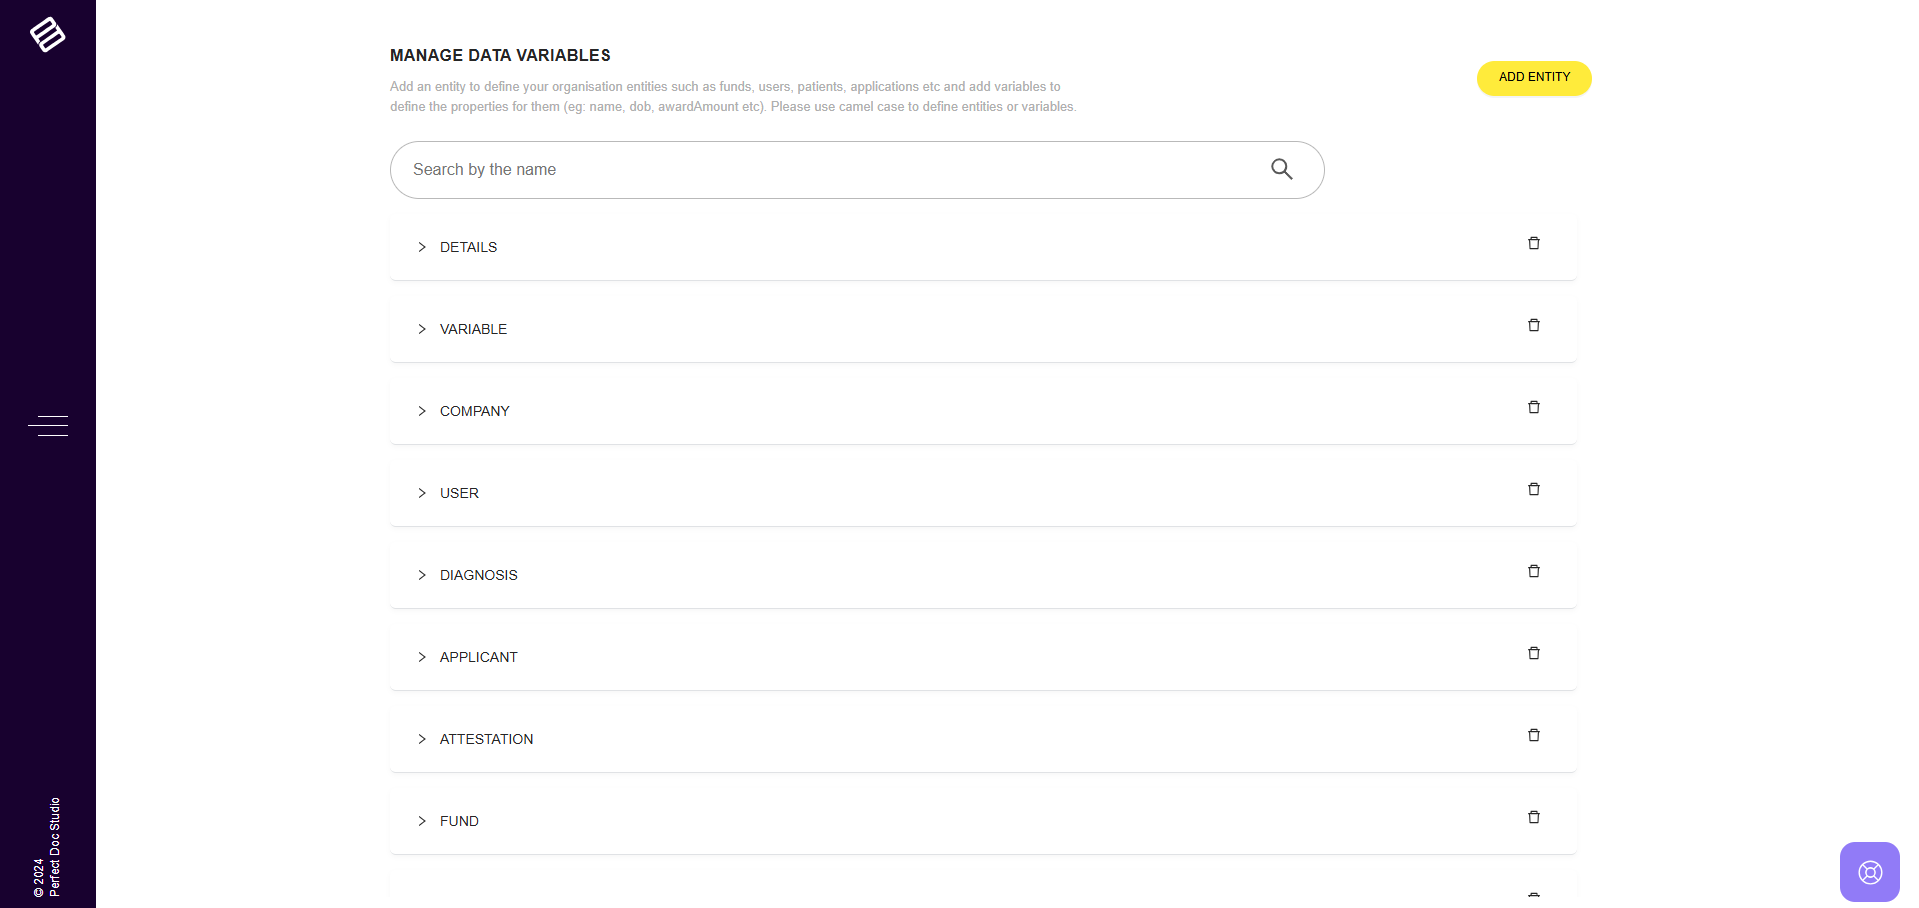Open the sidebar hamburger menu
The image size is (1919, 908).
tap(48, 426)
